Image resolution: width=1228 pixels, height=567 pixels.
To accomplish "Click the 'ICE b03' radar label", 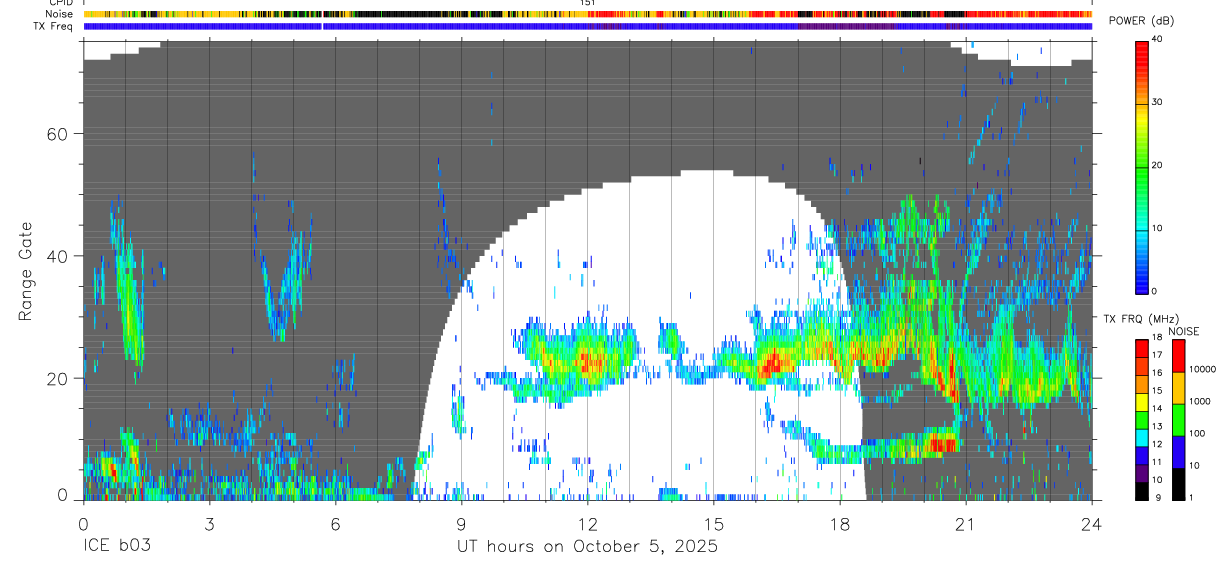I will click(116, 547).
